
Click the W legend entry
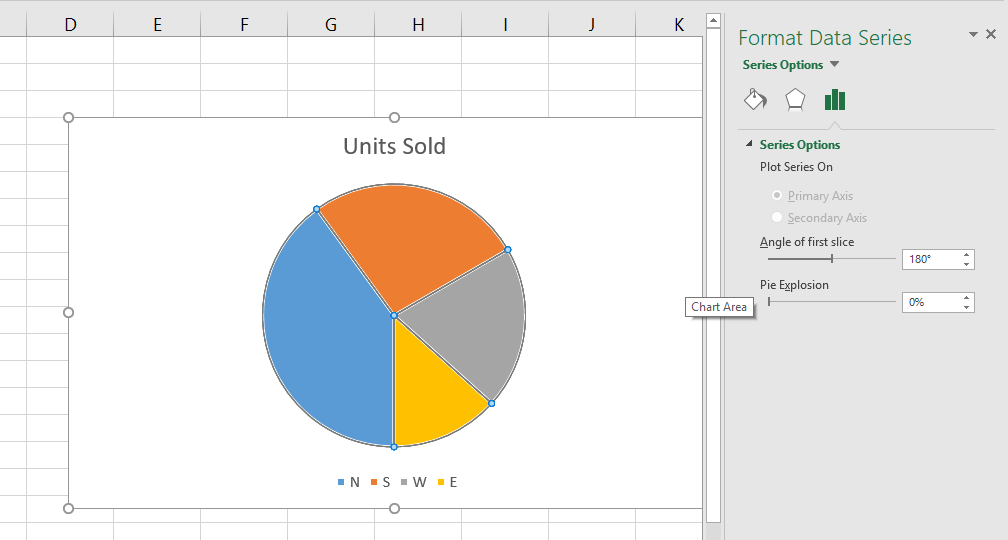(x=414, y=482)
